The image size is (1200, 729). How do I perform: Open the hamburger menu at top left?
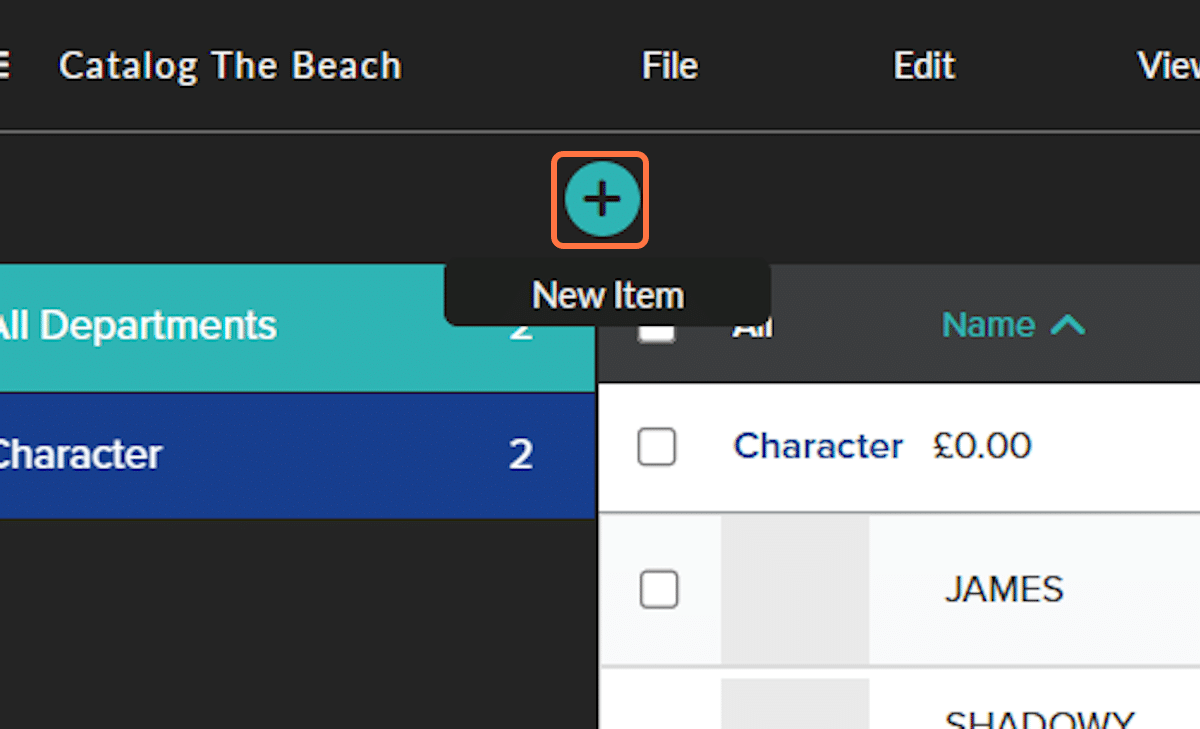[5, 65]
